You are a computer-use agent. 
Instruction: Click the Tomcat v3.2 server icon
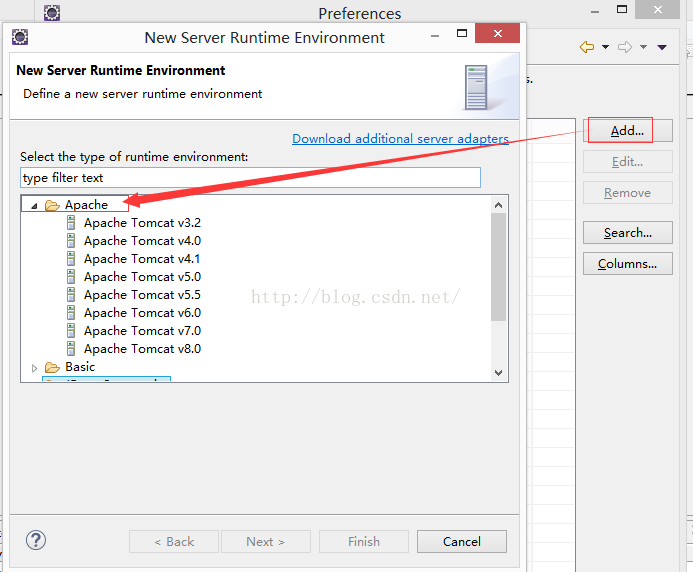(71, 222)
